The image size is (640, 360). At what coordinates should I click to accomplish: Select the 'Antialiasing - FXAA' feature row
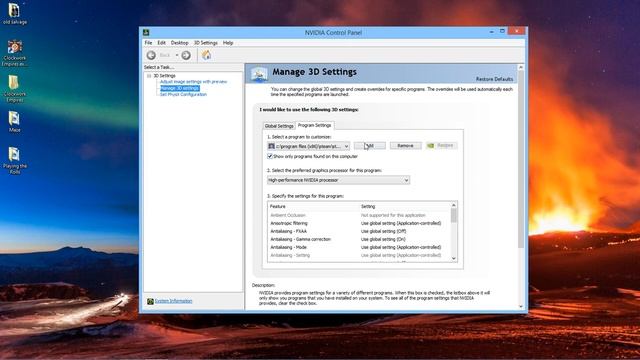point(359,231)
